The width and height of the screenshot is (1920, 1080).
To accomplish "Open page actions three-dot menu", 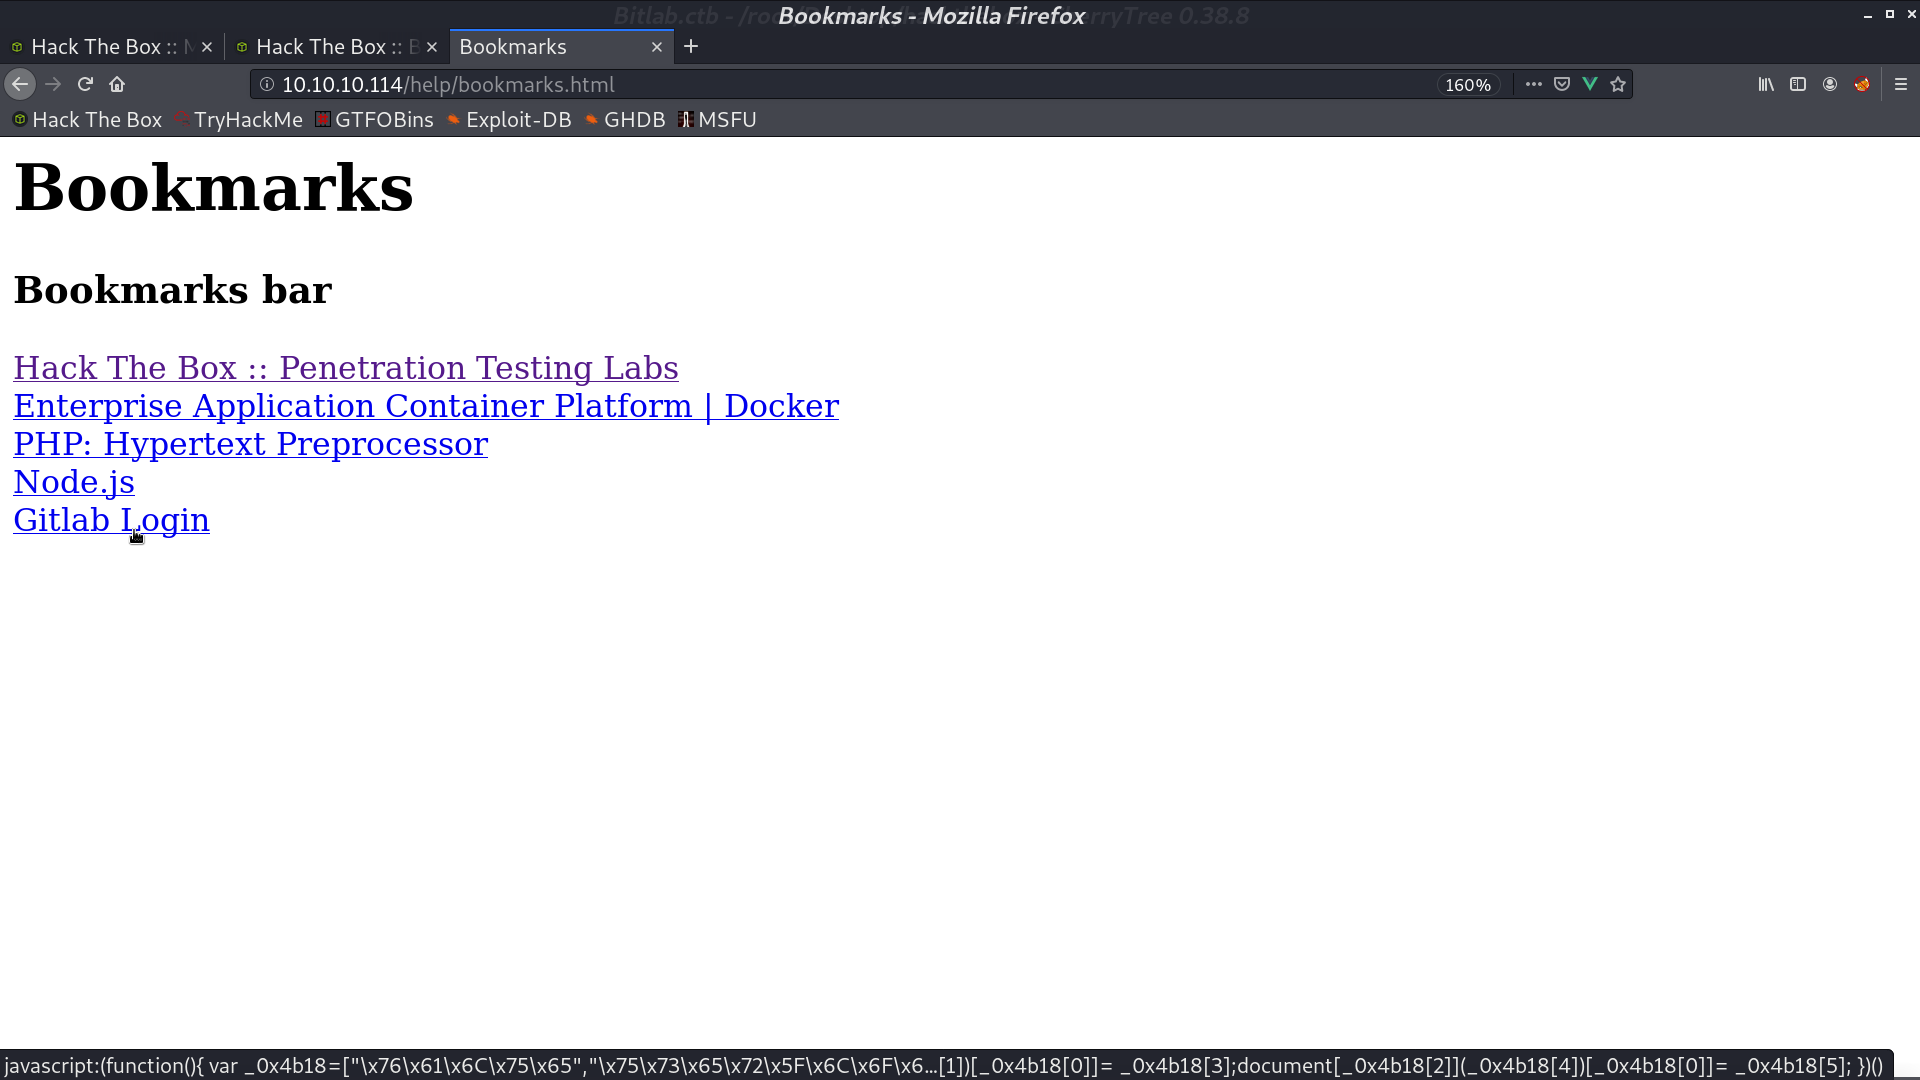I will pyautogui.click(x=1533, y=85).
